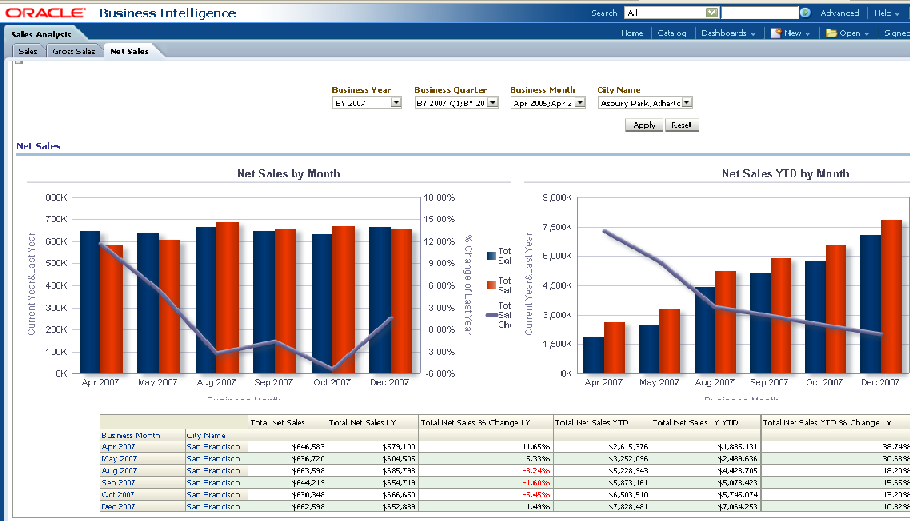Click Apr 2007 in the table
This screenshot has height=521, width=910.
[118, 447]
